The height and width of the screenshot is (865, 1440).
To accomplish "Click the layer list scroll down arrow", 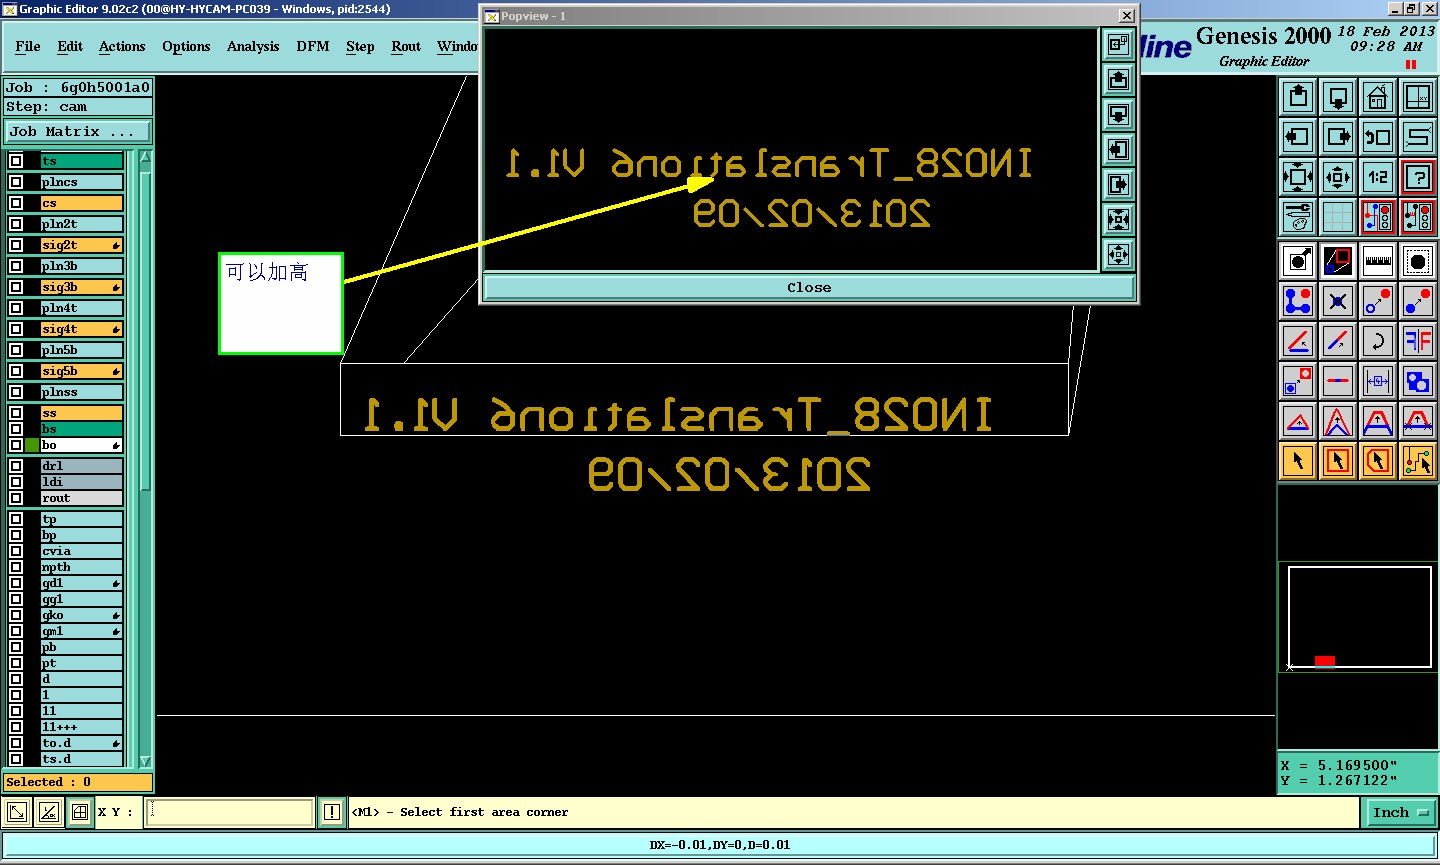I will (145, 761).
